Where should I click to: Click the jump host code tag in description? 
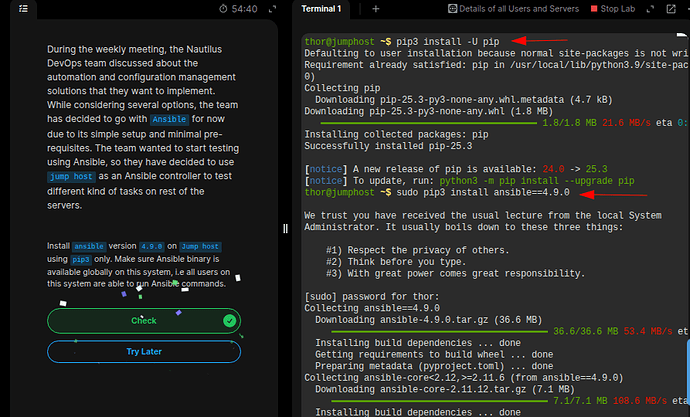point(71,176)
